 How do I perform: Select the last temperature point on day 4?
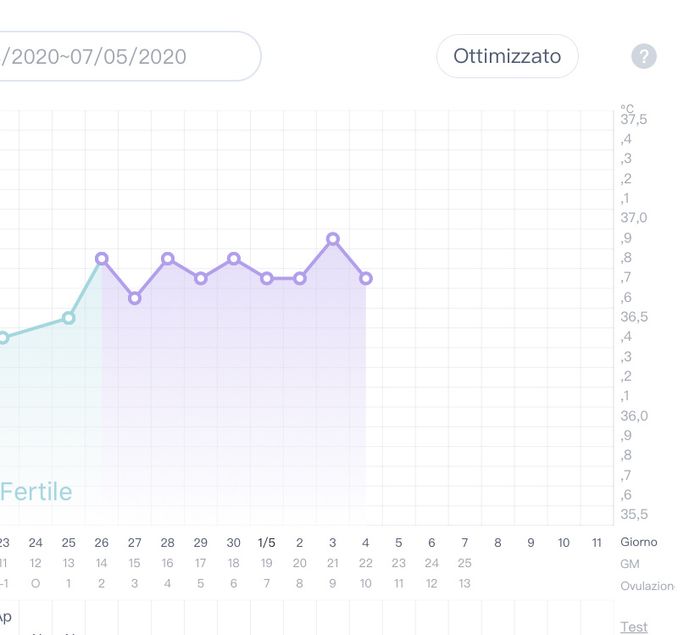[x=366, y=278]
